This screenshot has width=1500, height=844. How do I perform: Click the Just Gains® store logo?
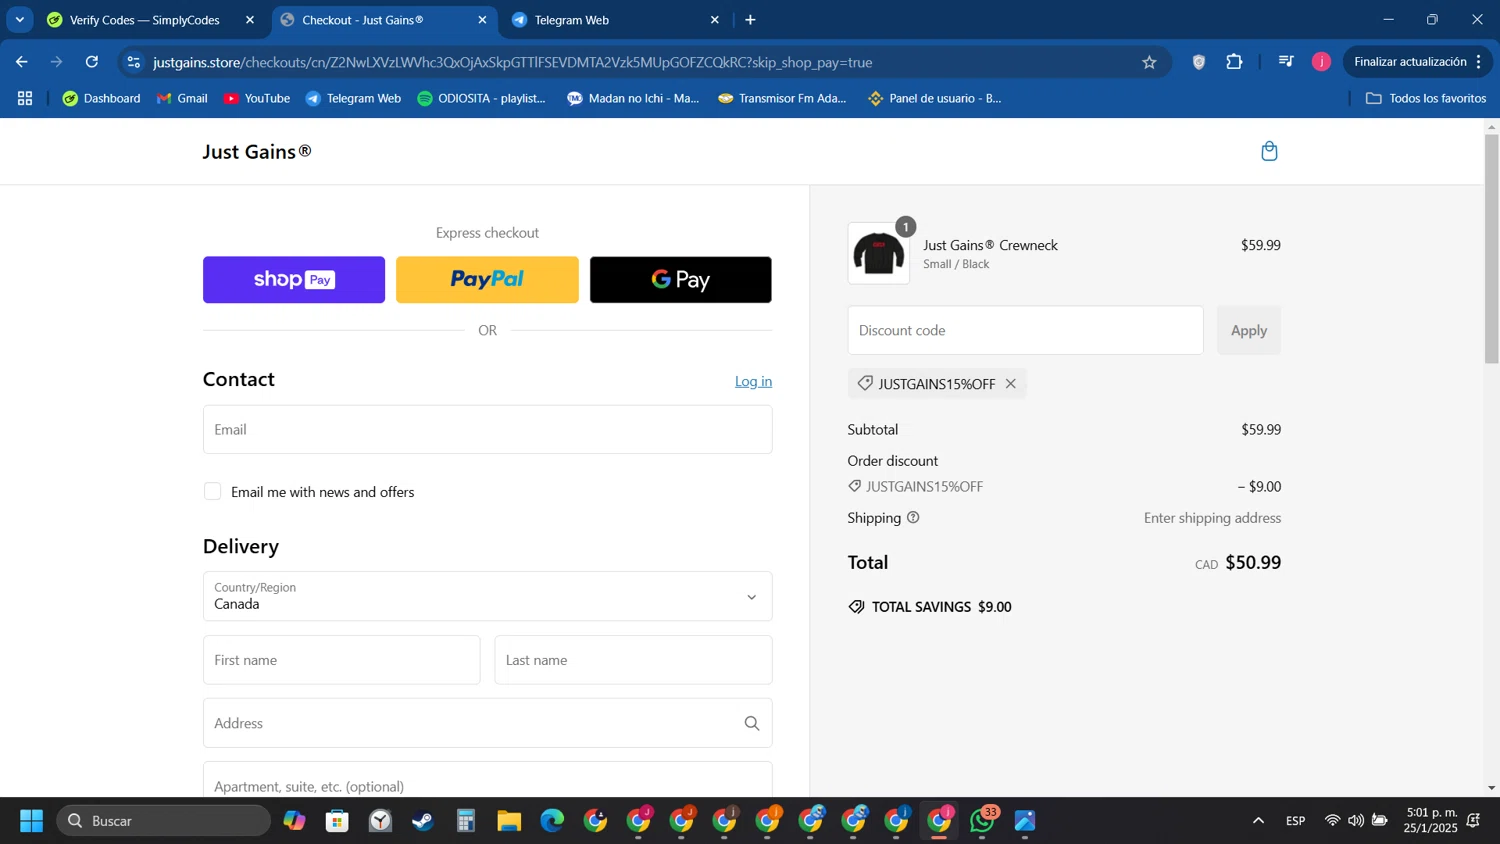point(257,152)
